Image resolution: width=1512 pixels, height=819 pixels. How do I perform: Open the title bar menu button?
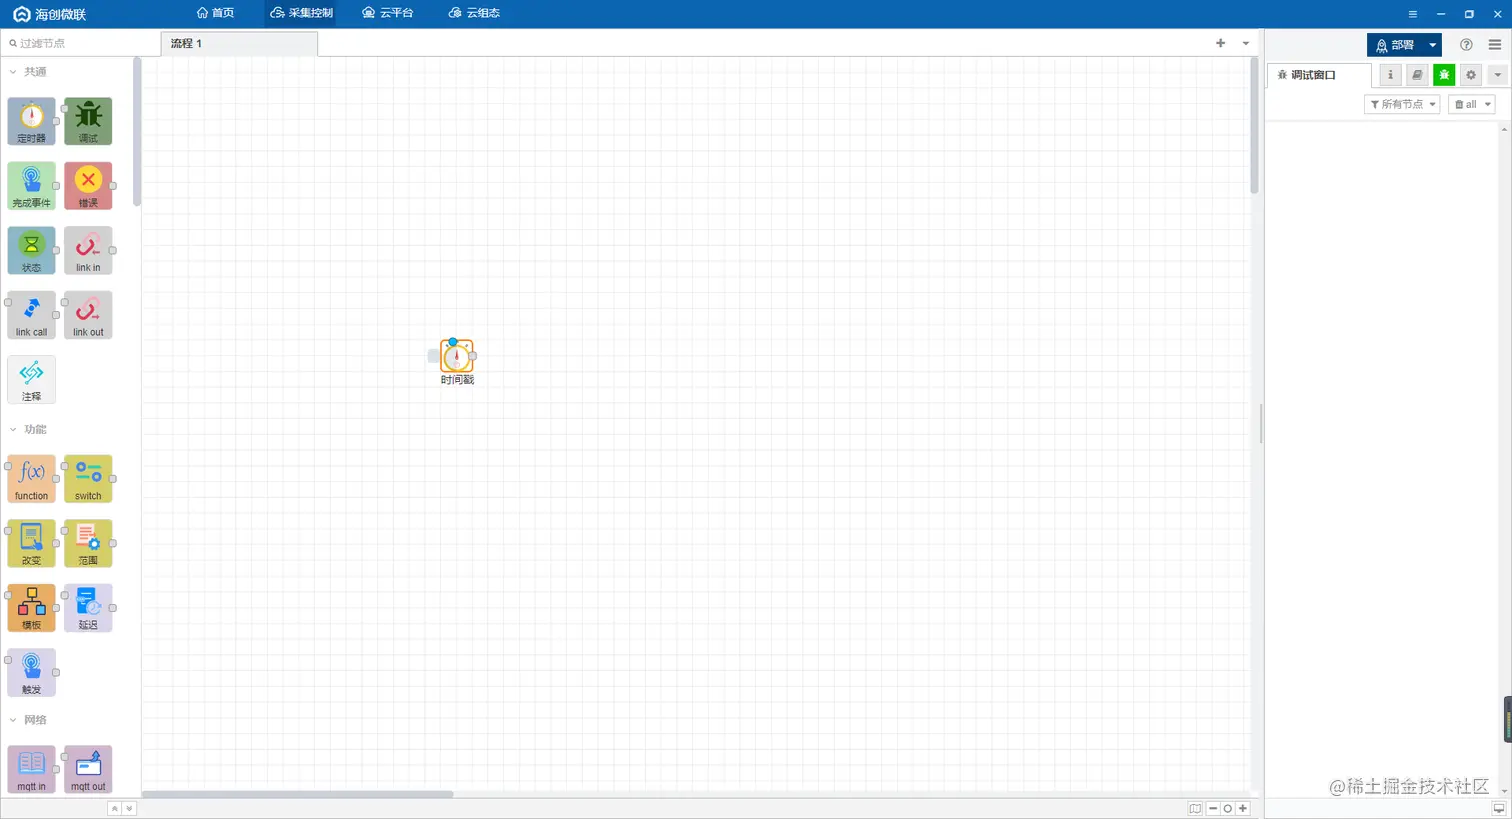1412,14
